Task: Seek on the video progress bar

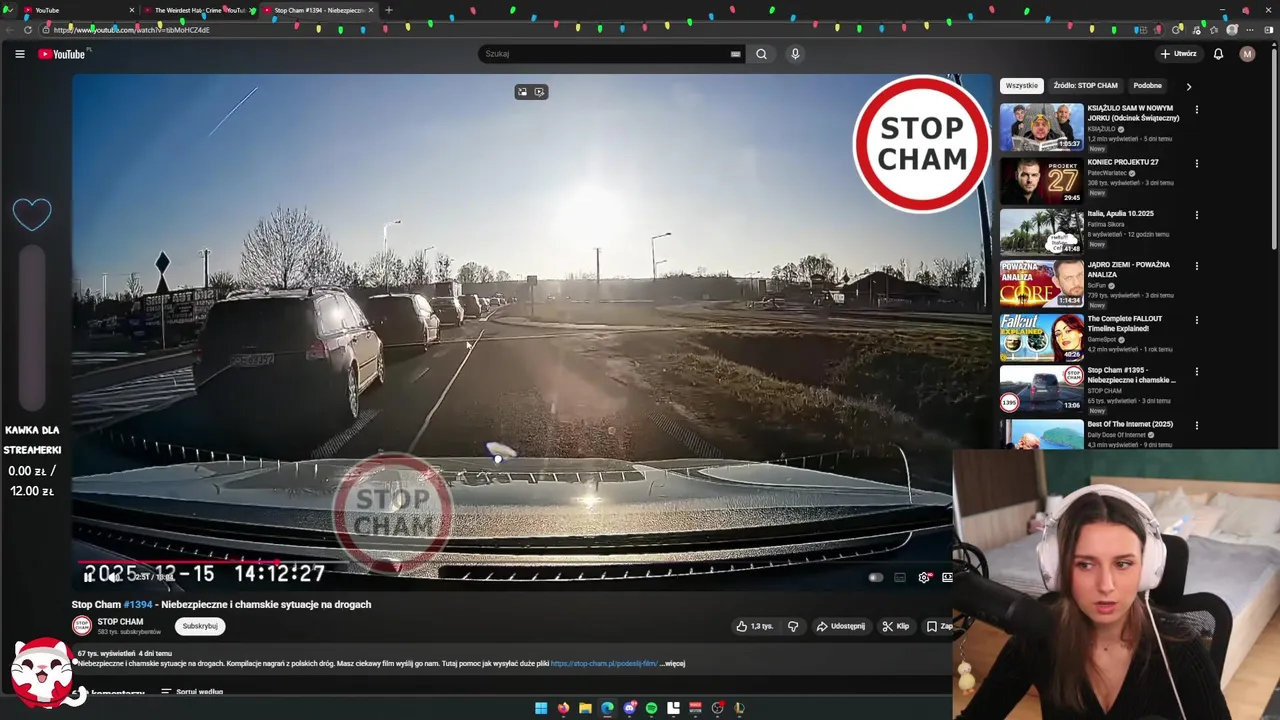Action: click(515, 561)
